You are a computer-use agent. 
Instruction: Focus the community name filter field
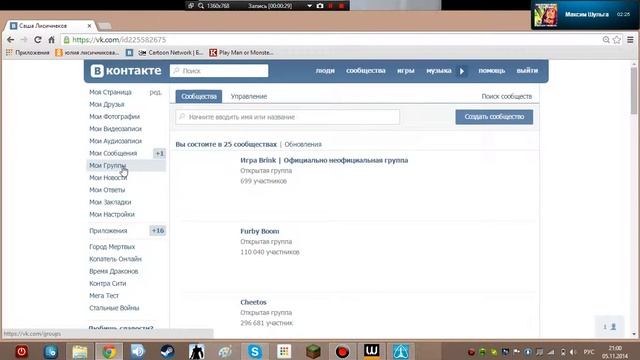click(x=288, y=117)
